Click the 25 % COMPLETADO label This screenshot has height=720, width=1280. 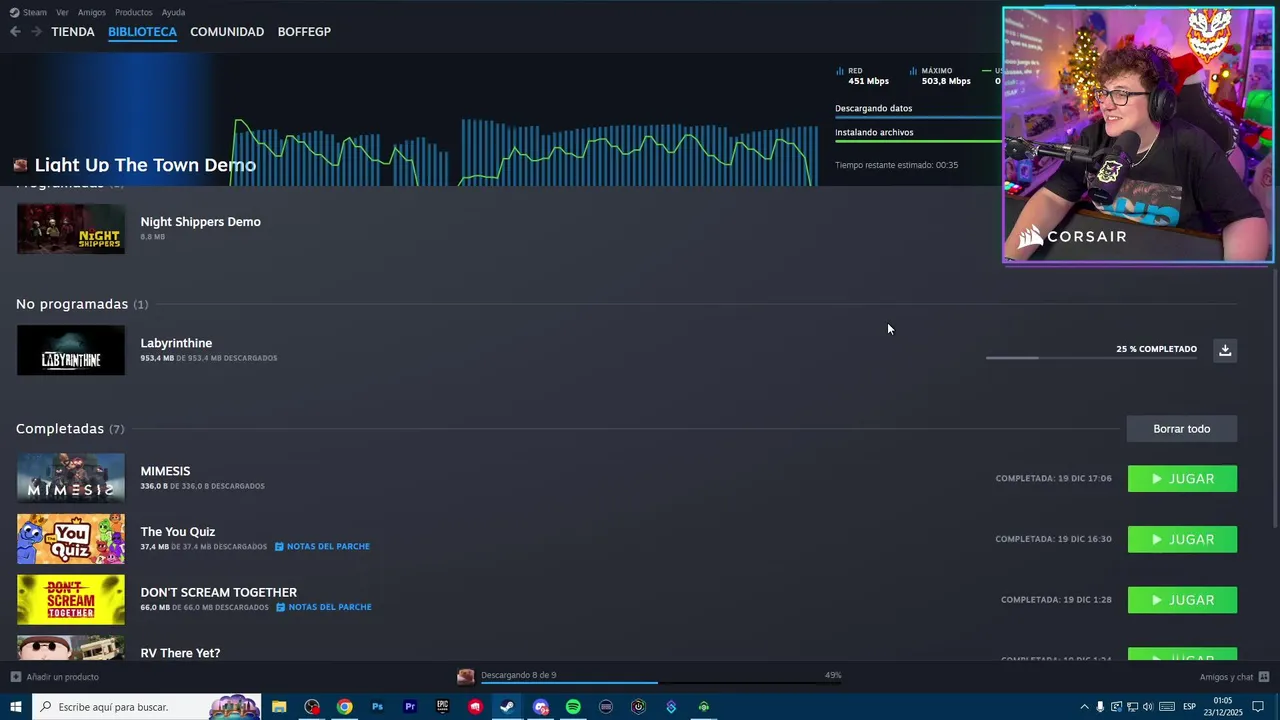pos(1156,349)
